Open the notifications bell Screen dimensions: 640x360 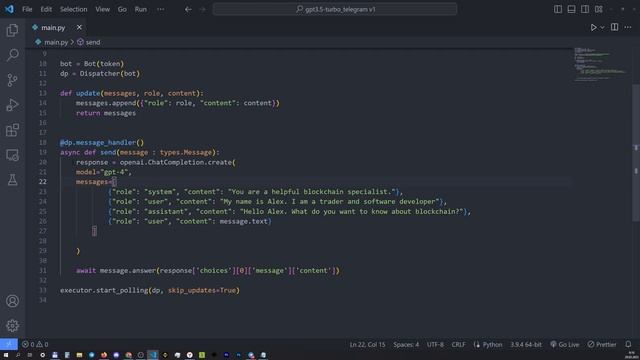pos(628,344)
